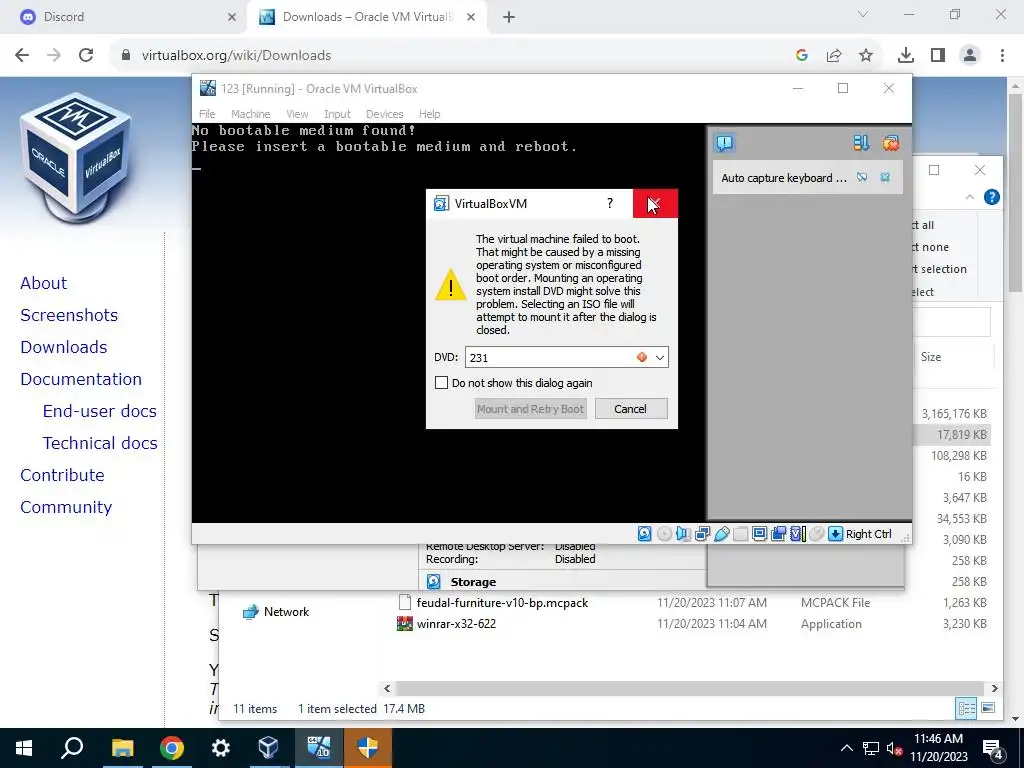Click the Cancel button in the dialog
This screenshot has width=1024, height=768.
[631, 409]
